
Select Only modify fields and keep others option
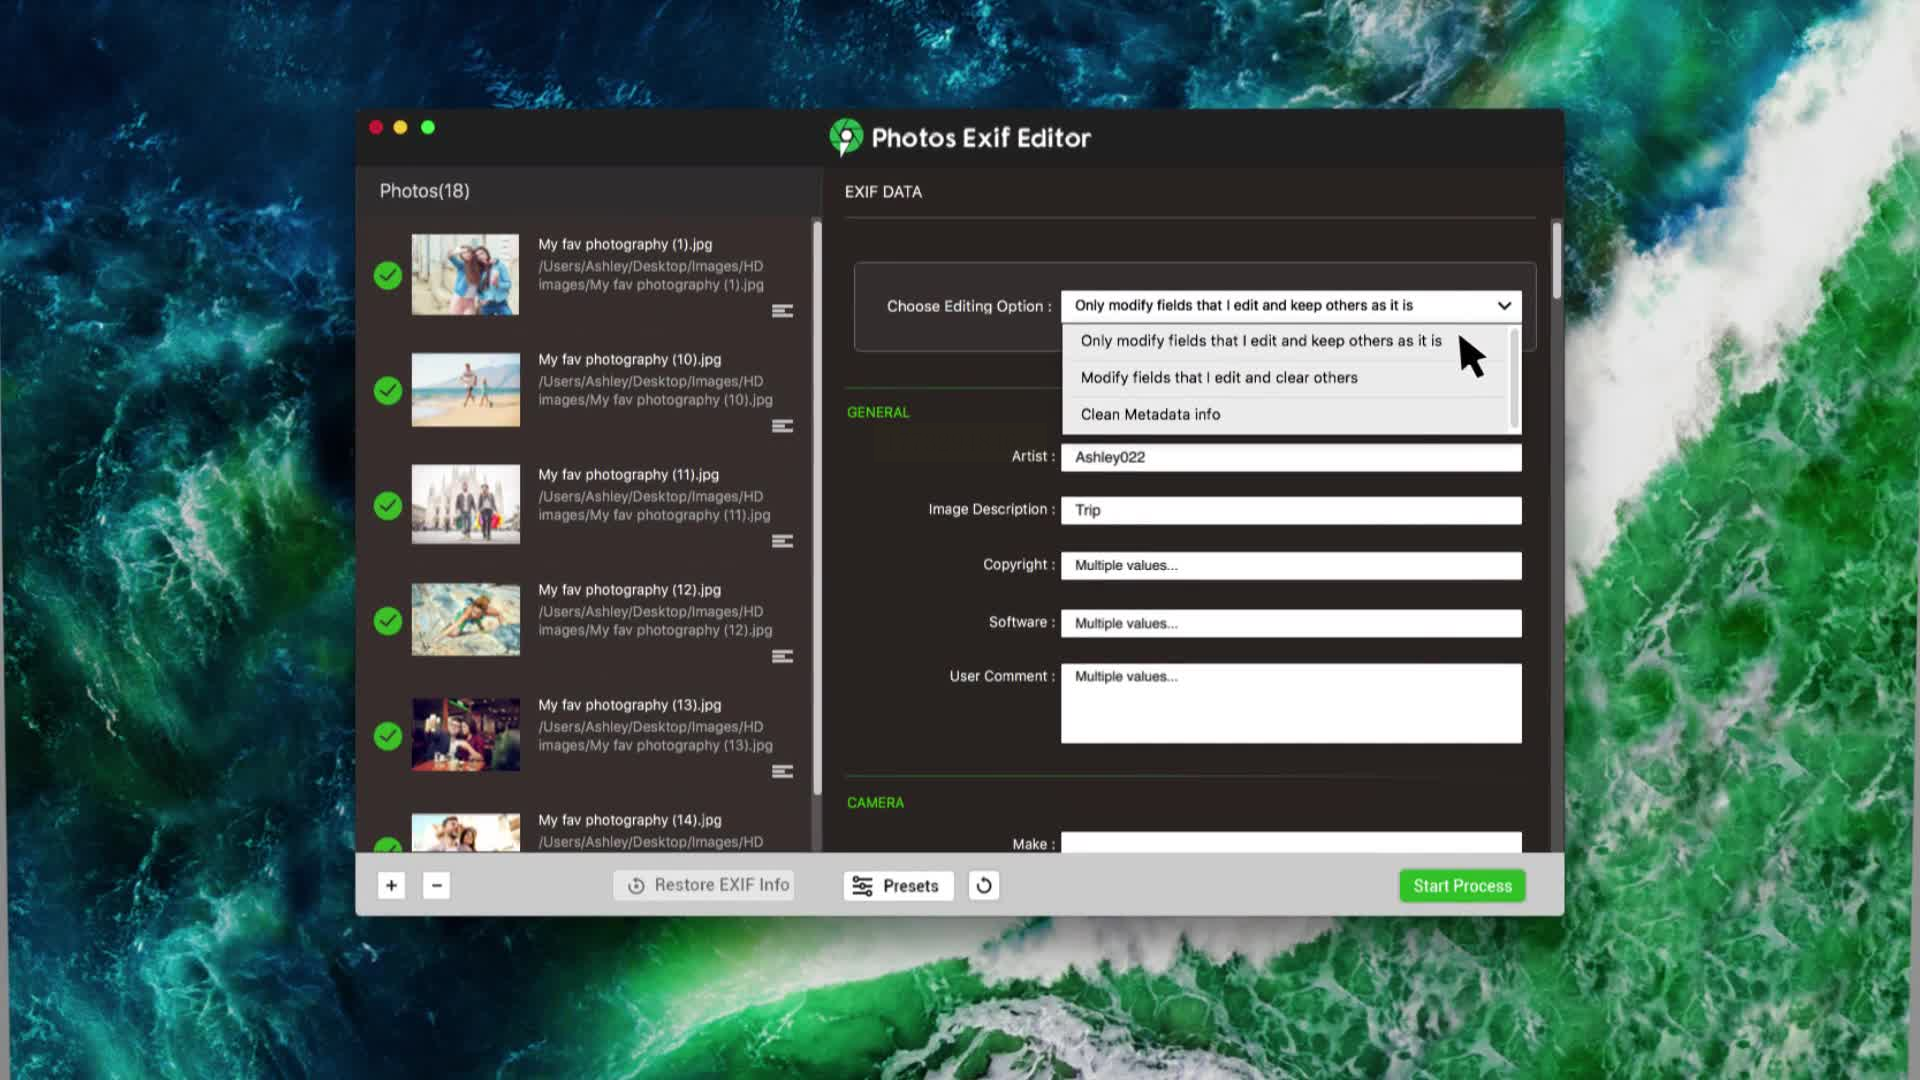coord(1260,341)
